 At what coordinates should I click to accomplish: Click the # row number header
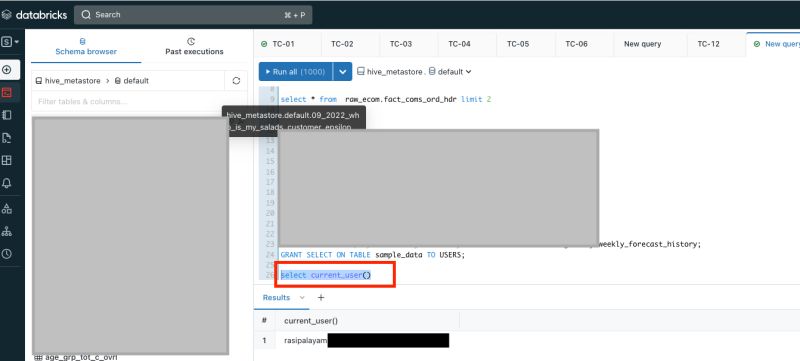coord(264,320)
